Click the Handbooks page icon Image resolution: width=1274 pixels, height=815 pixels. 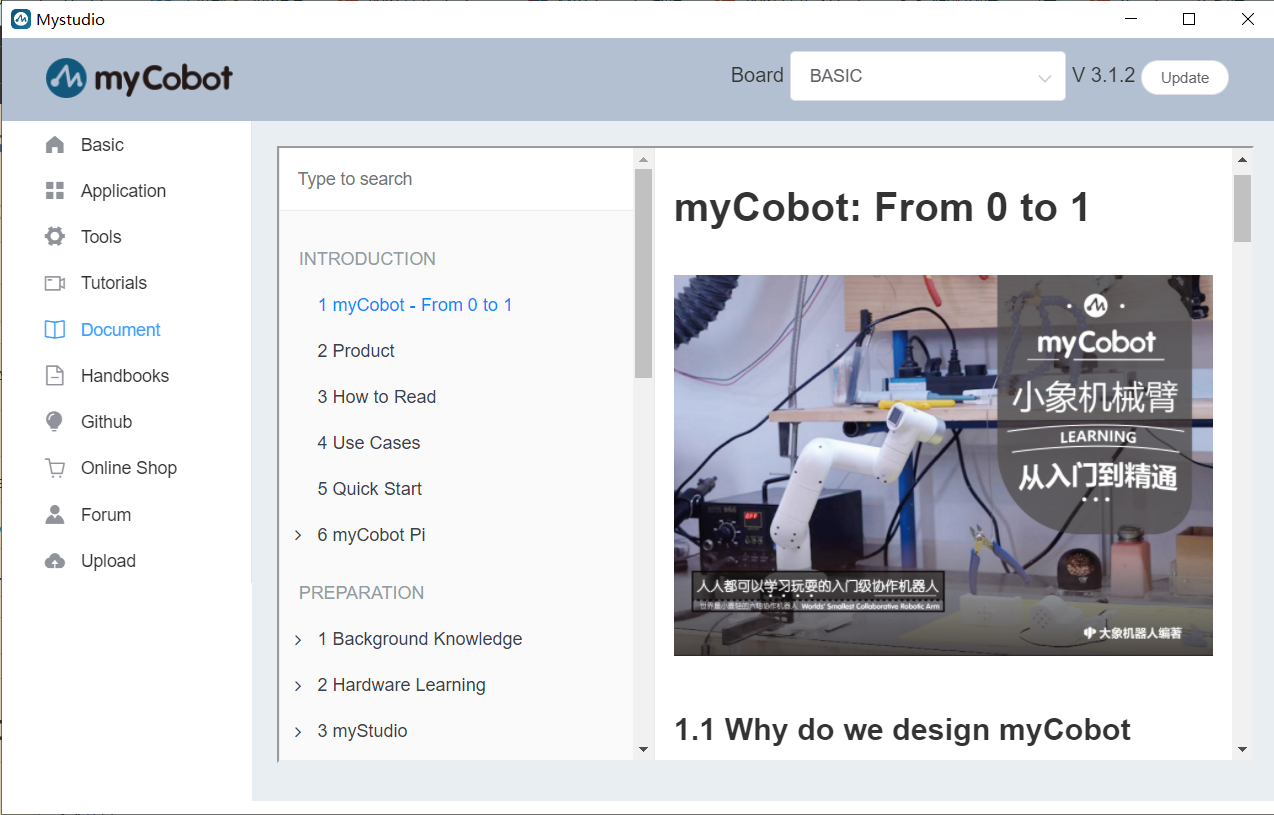(55, 376)
